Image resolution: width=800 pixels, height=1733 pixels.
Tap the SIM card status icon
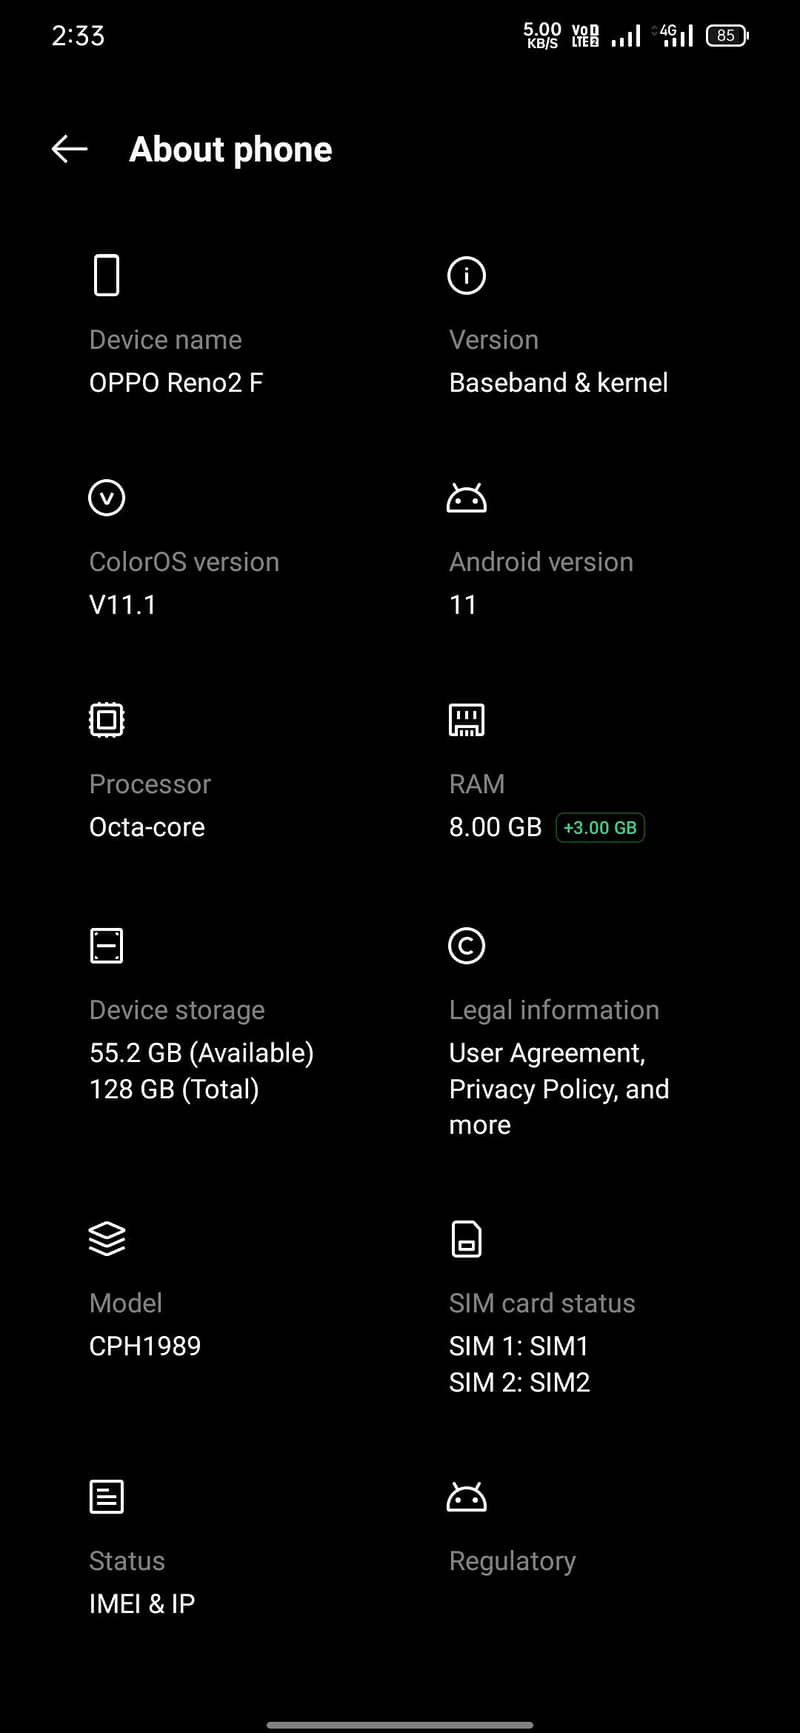tap(466, 1238)
